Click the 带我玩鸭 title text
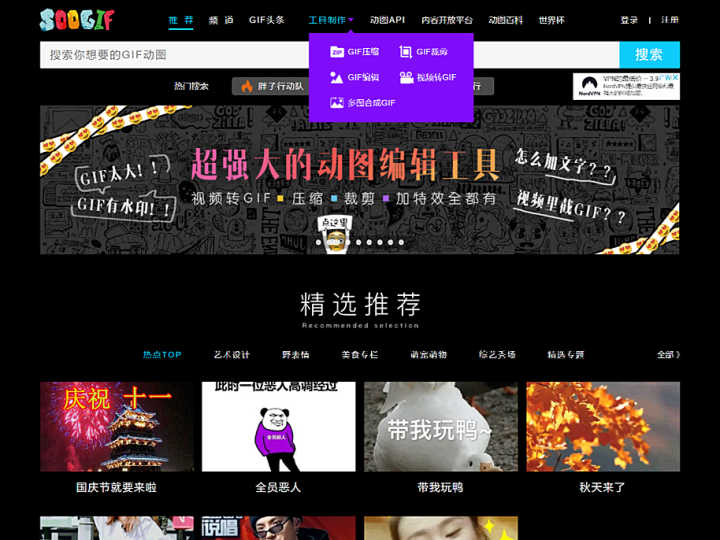720x540 pixels. coord(441,487)
